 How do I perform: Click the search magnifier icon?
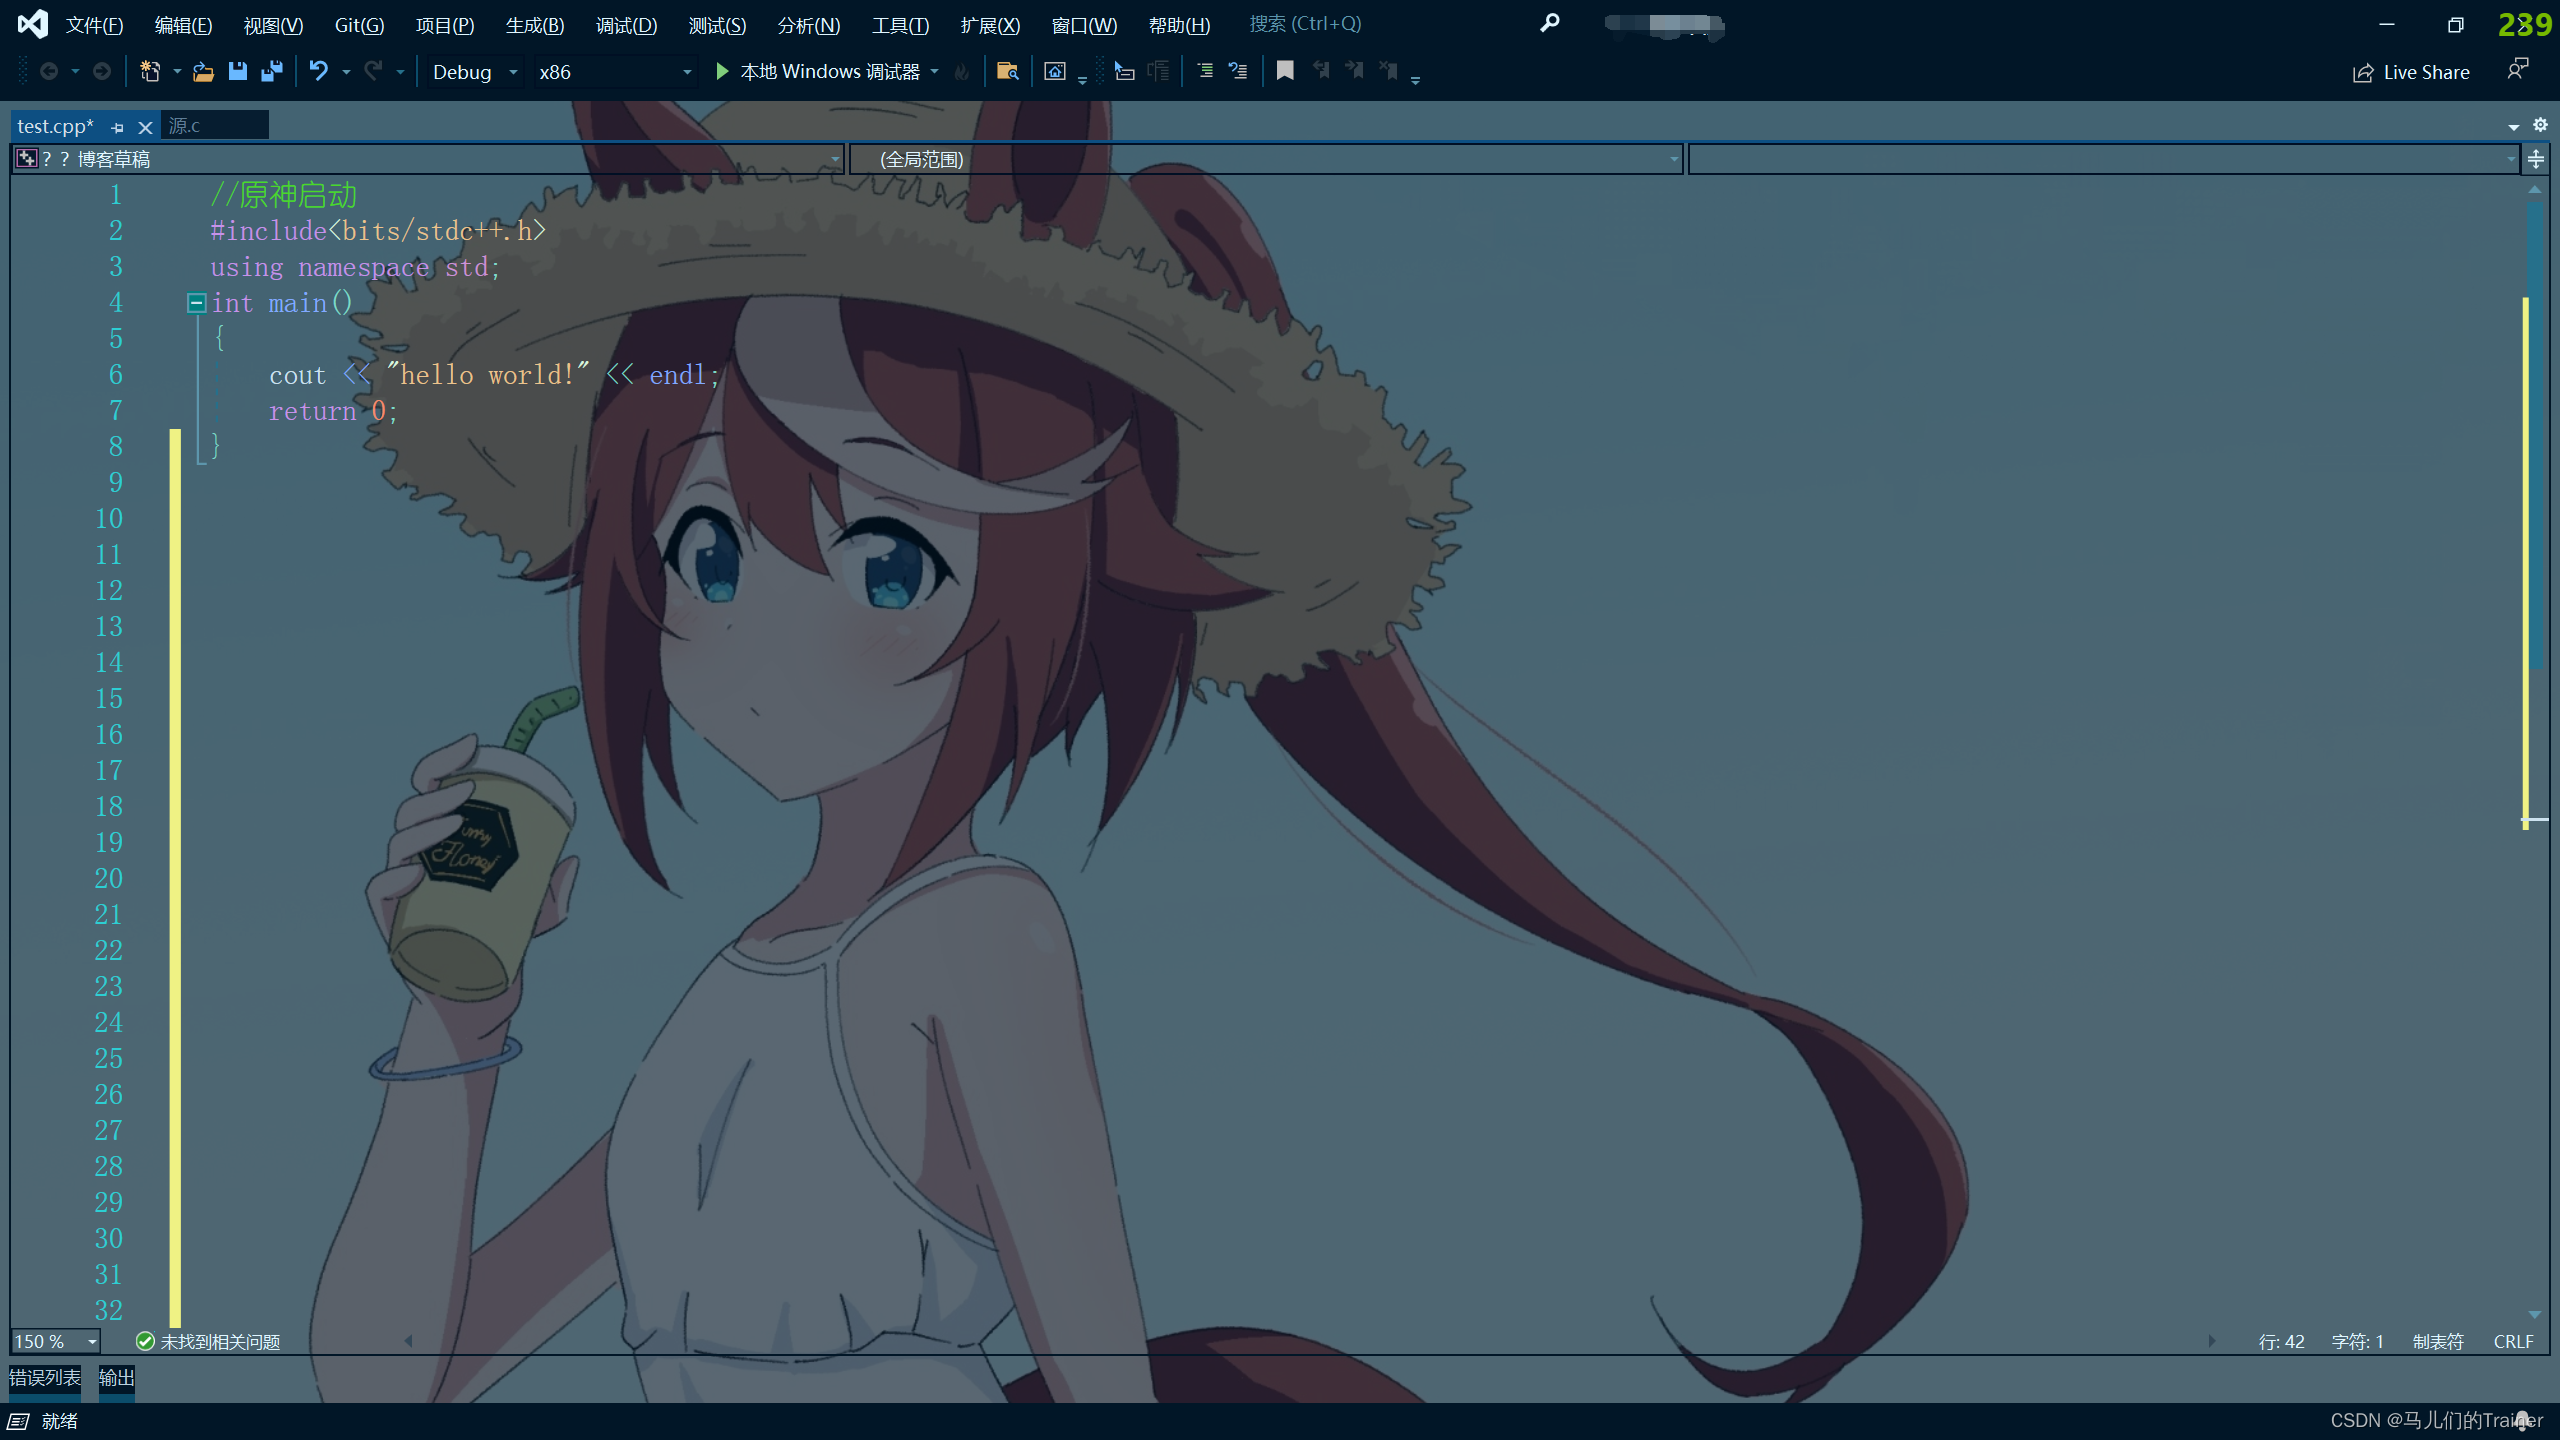(1549, 23)
